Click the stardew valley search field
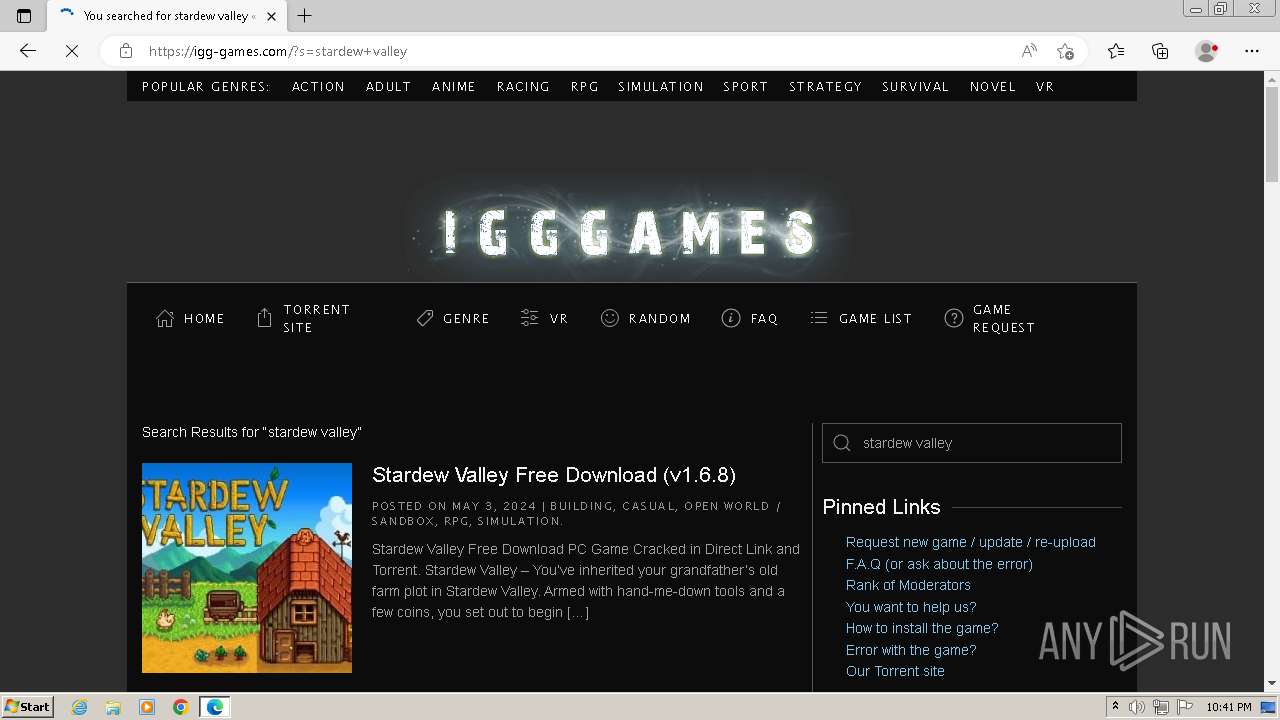Image resolution: width=1280 pixels, height=720 pixels. [x=972, y=443]
